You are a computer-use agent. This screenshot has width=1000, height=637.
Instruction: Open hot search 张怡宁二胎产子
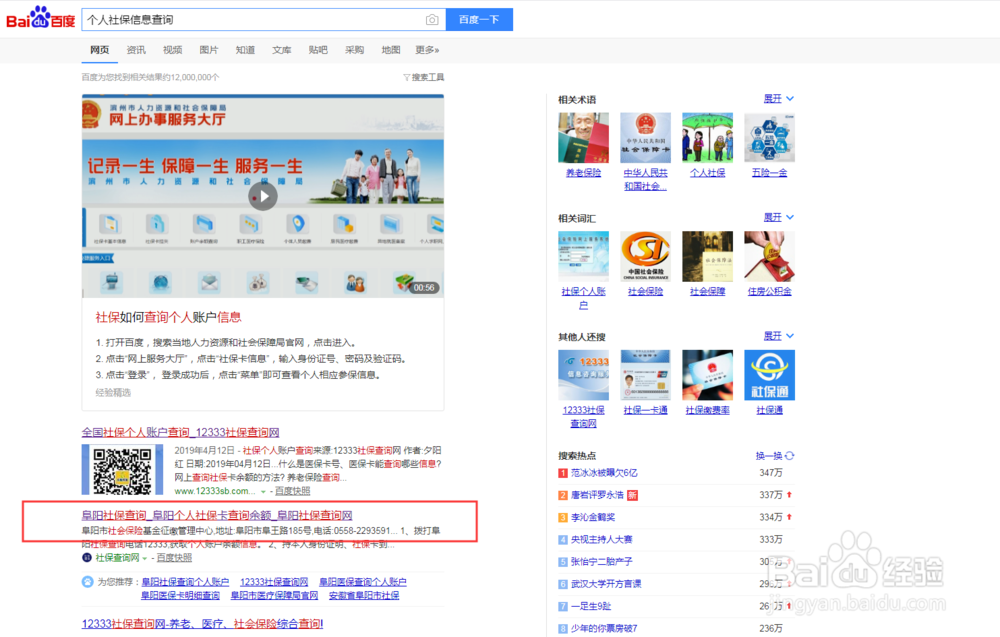point(601,562)
